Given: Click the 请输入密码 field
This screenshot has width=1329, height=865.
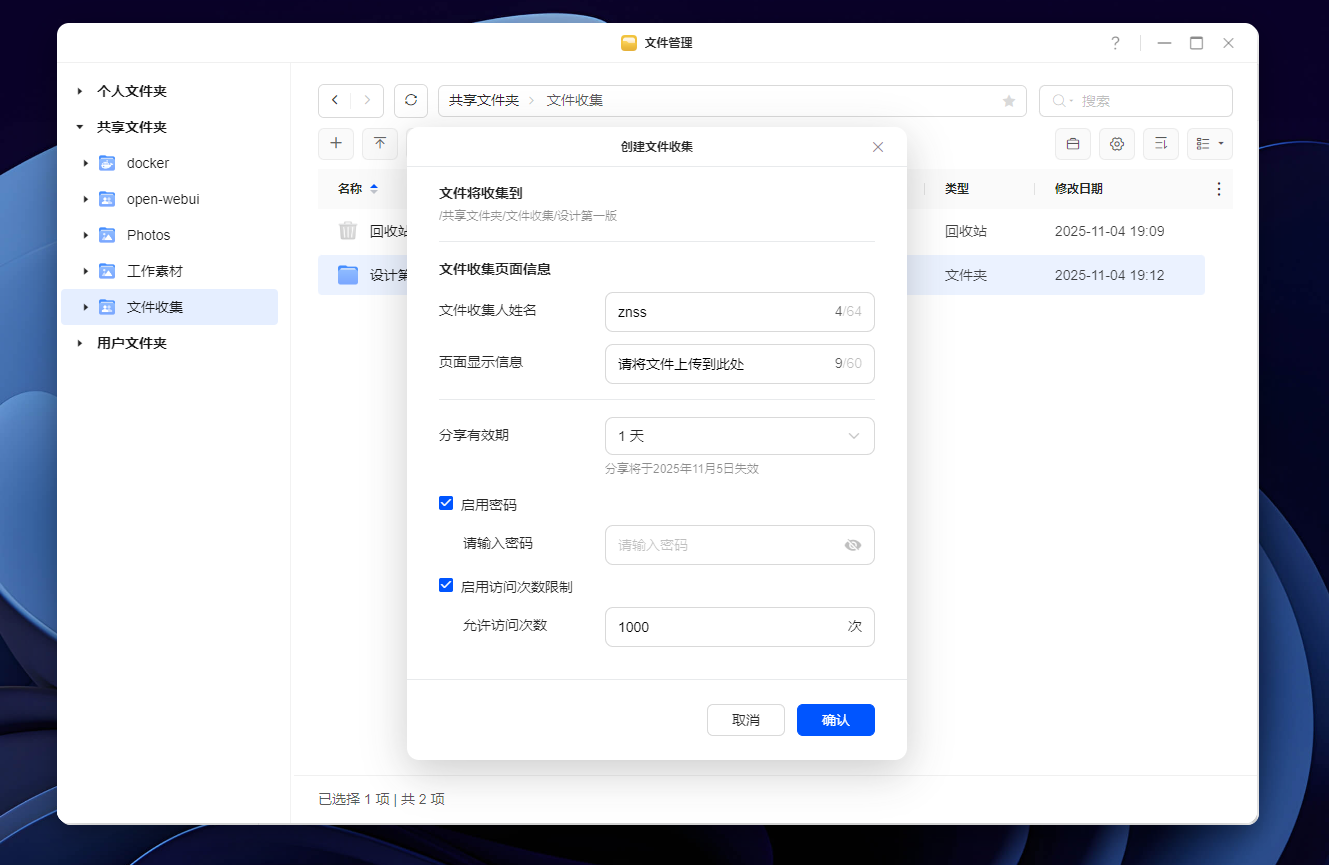Looking at the screenshot, I should point(740,545).
